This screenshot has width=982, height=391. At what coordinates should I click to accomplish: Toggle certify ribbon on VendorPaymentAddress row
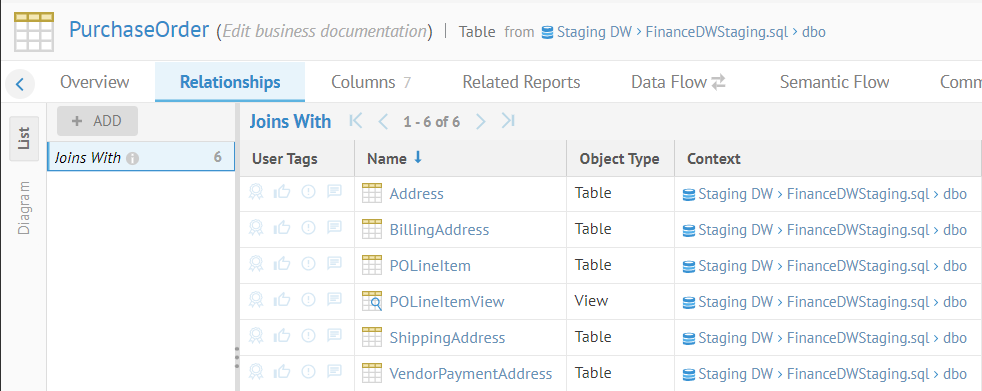256,372
